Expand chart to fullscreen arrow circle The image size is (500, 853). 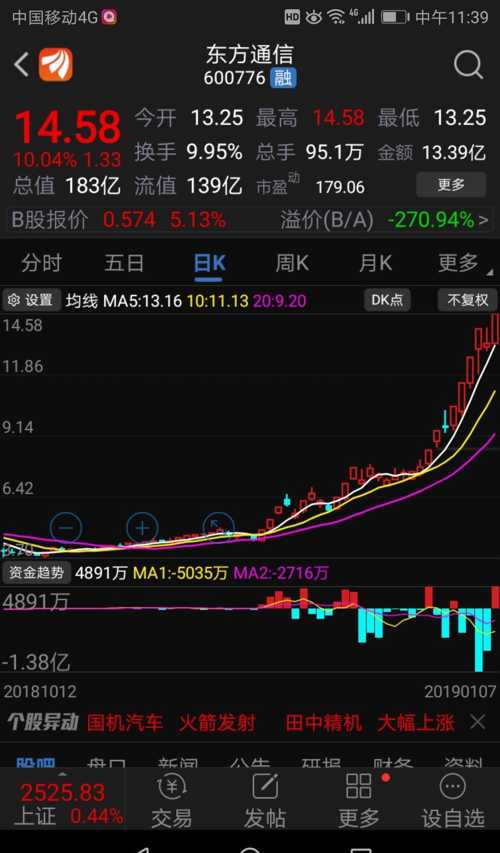pos(218,527)
